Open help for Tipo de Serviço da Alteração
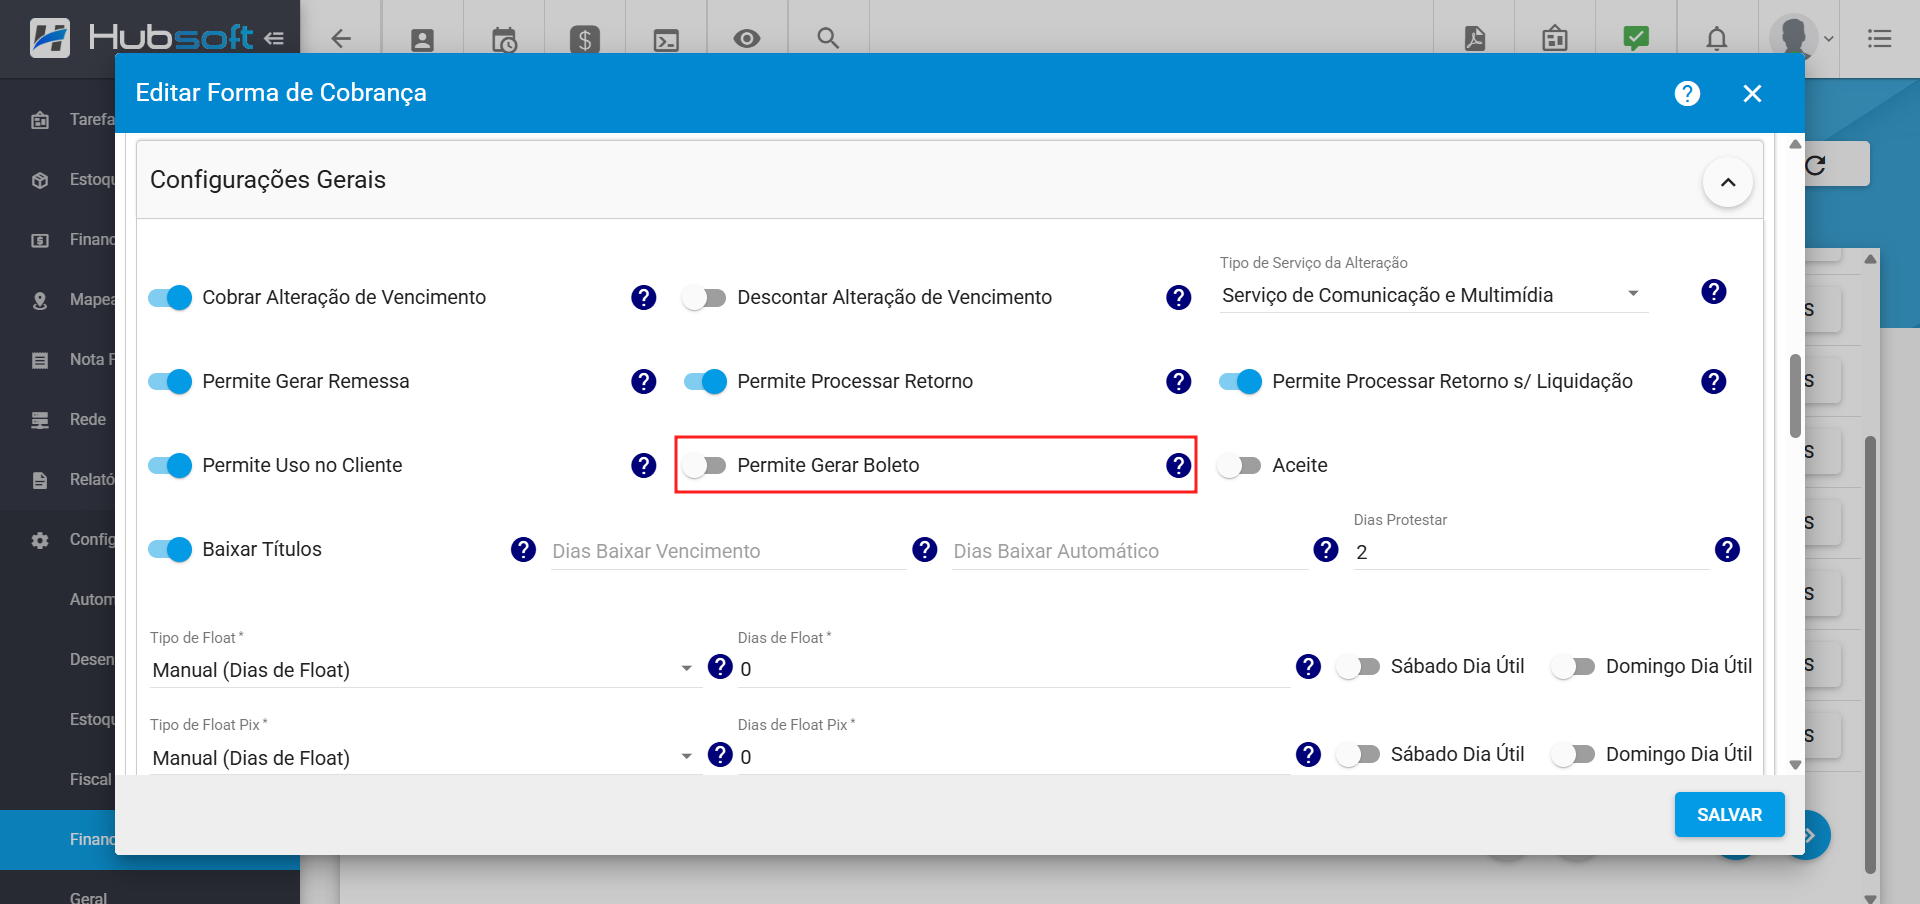Viewport: 1920px width, 904px height. 1714,291
